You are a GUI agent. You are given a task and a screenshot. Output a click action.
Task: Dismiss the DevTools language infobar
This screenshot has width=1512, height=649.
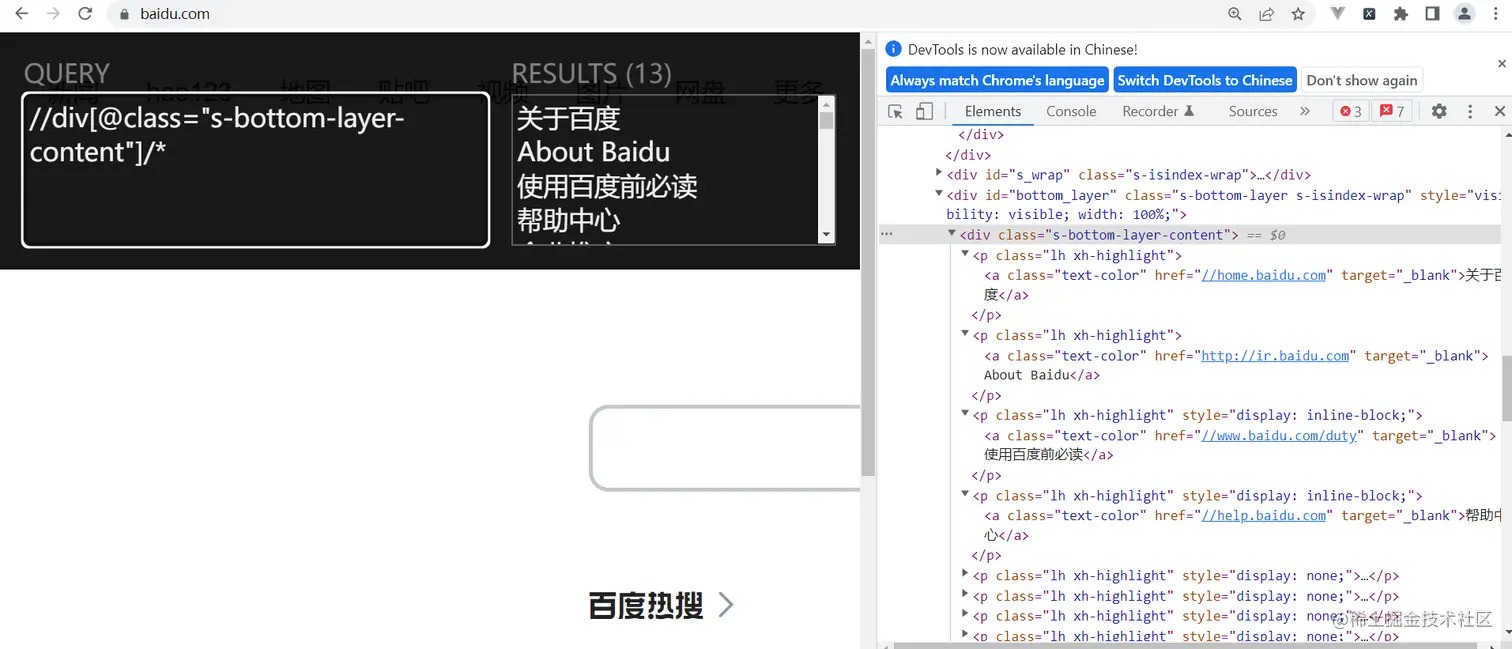coord(1501,64)
